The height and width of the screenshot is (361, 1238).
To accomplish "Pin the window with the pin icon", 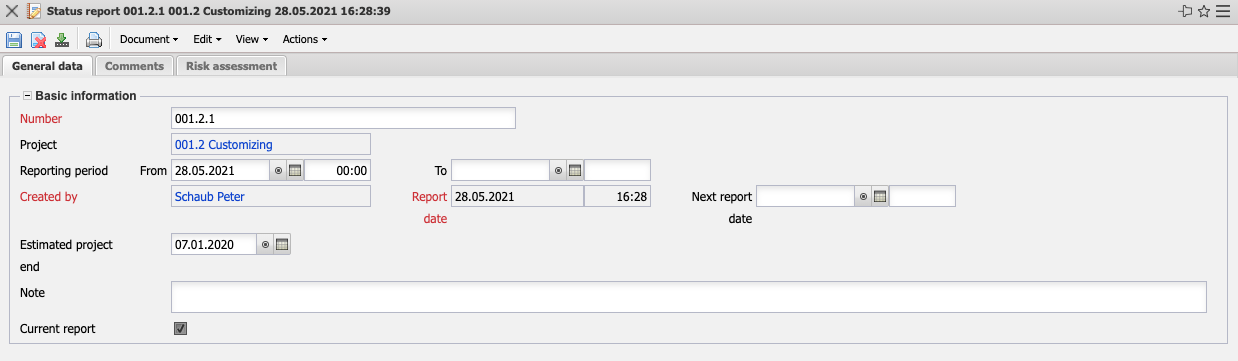I will pos(1186,12).
